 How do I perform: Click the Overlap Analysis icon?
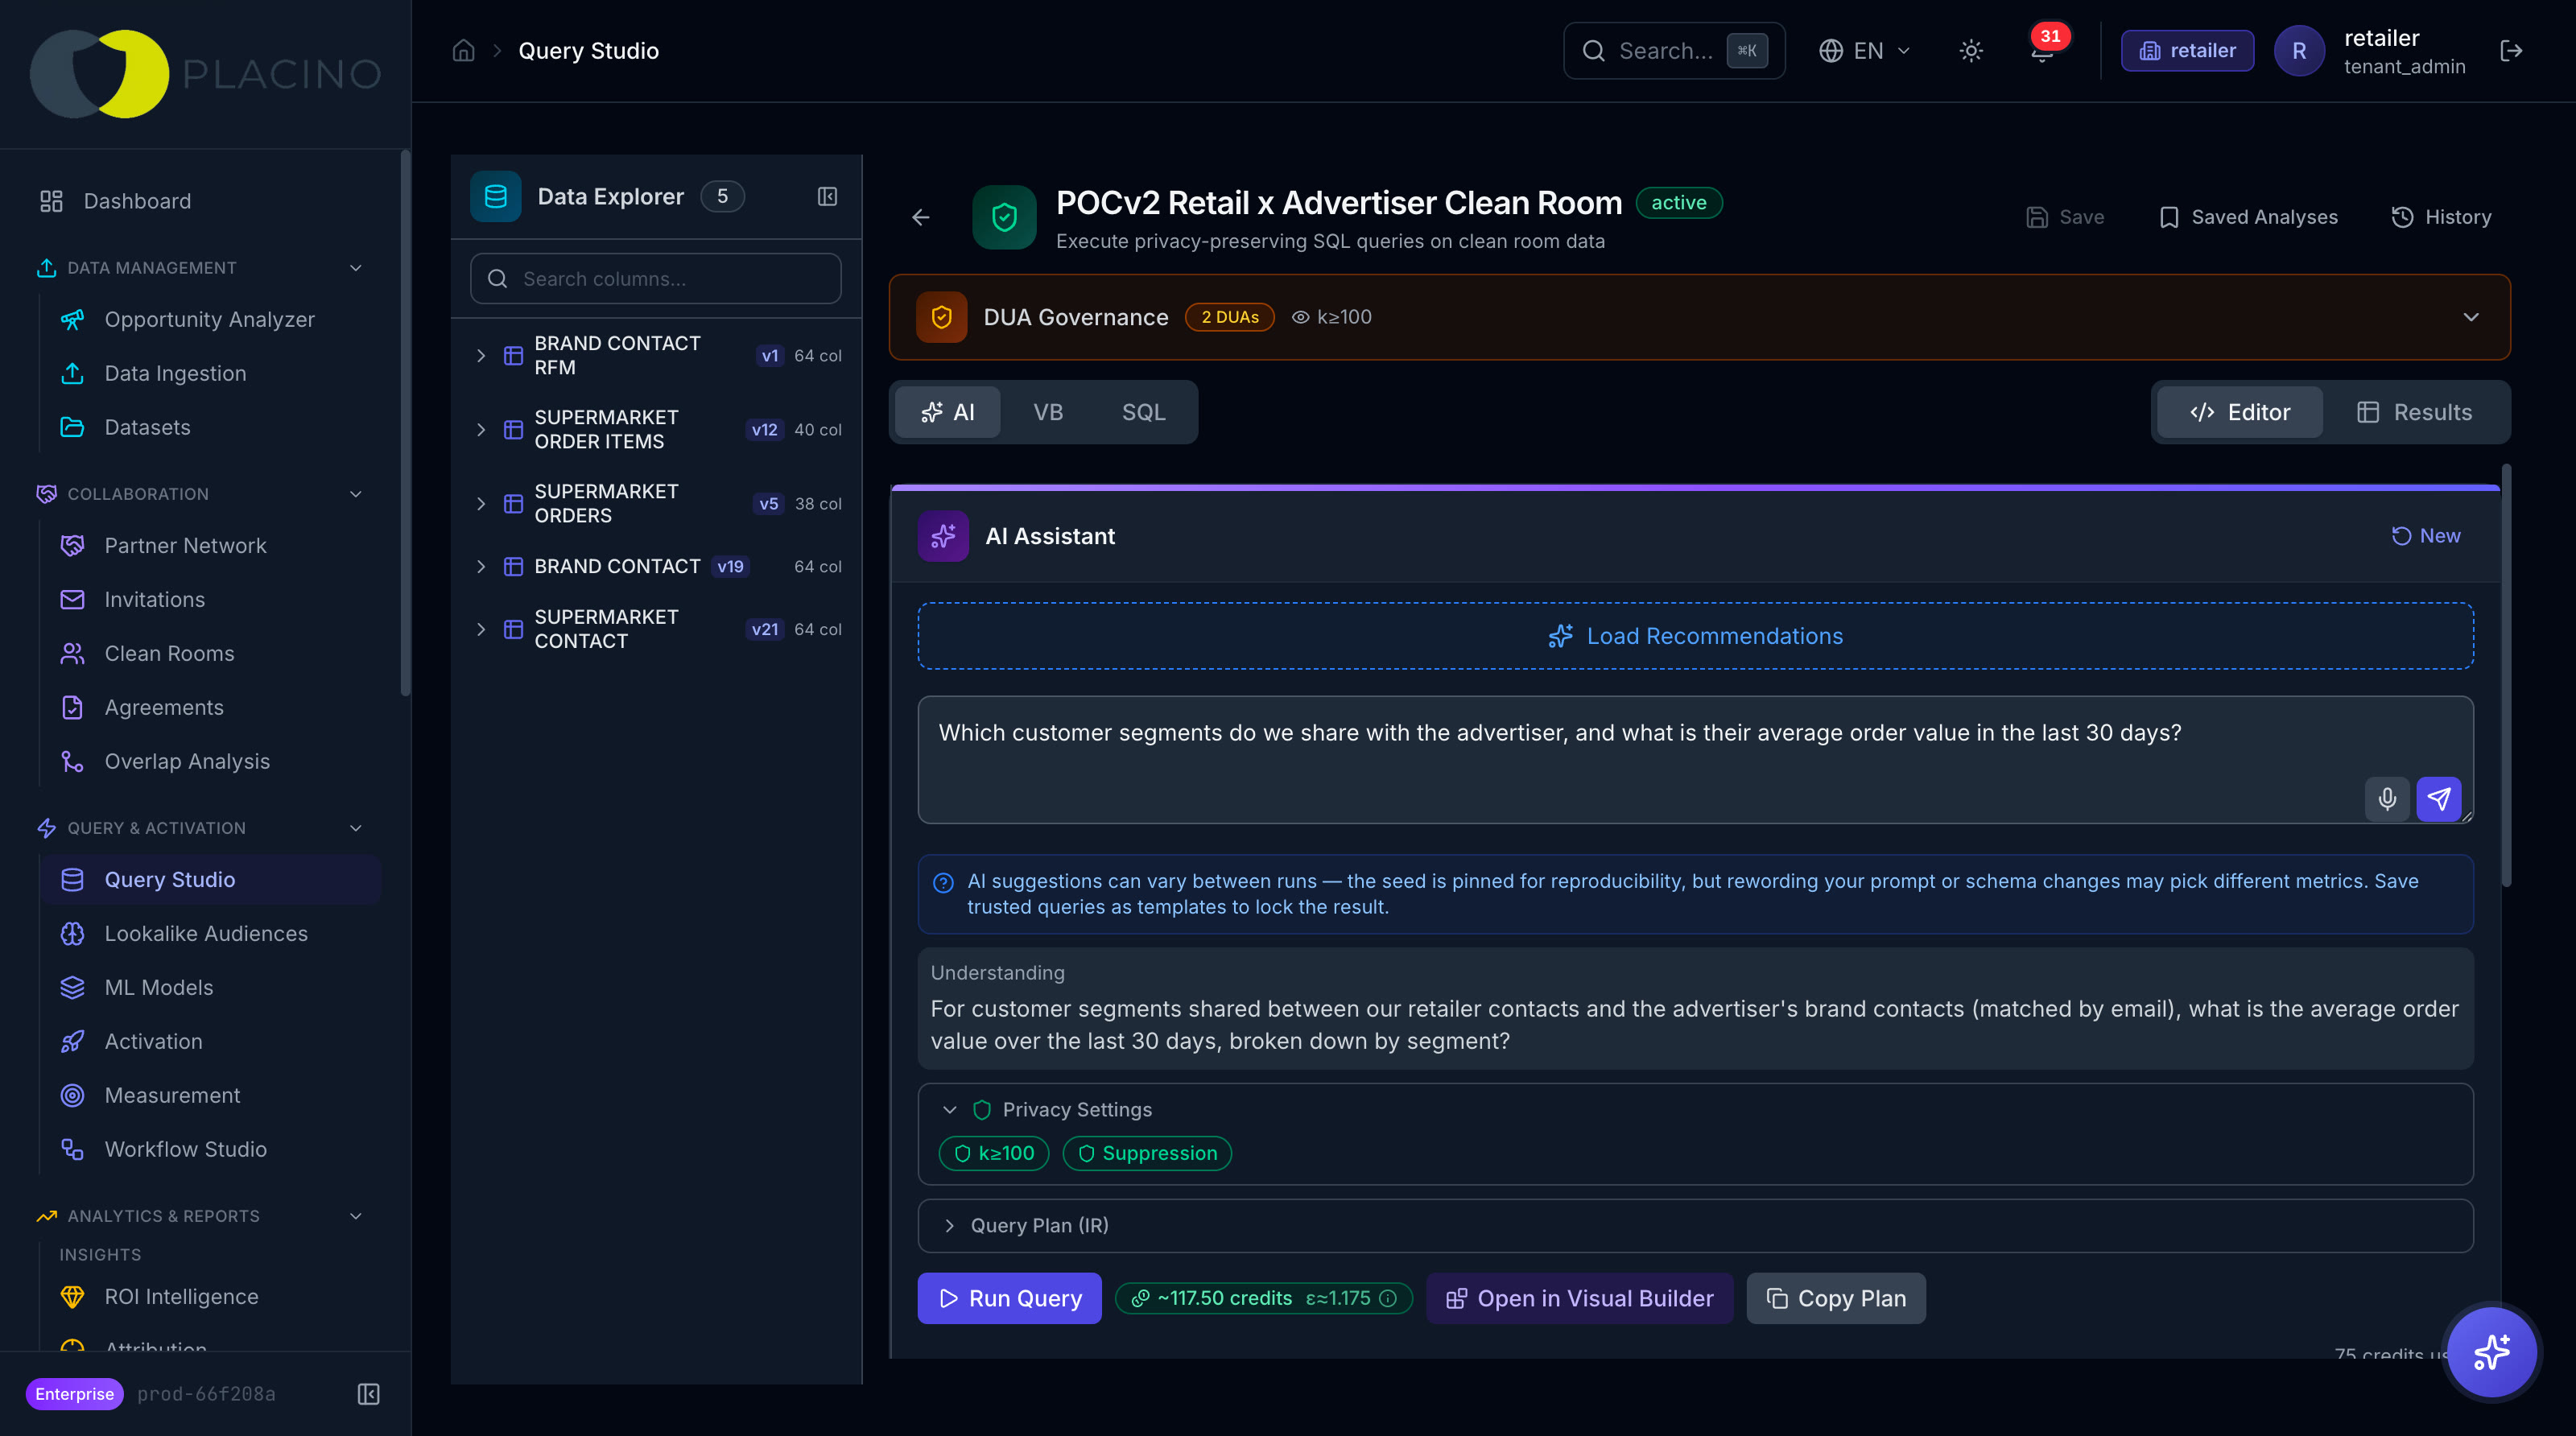click(x=72, y=761)
